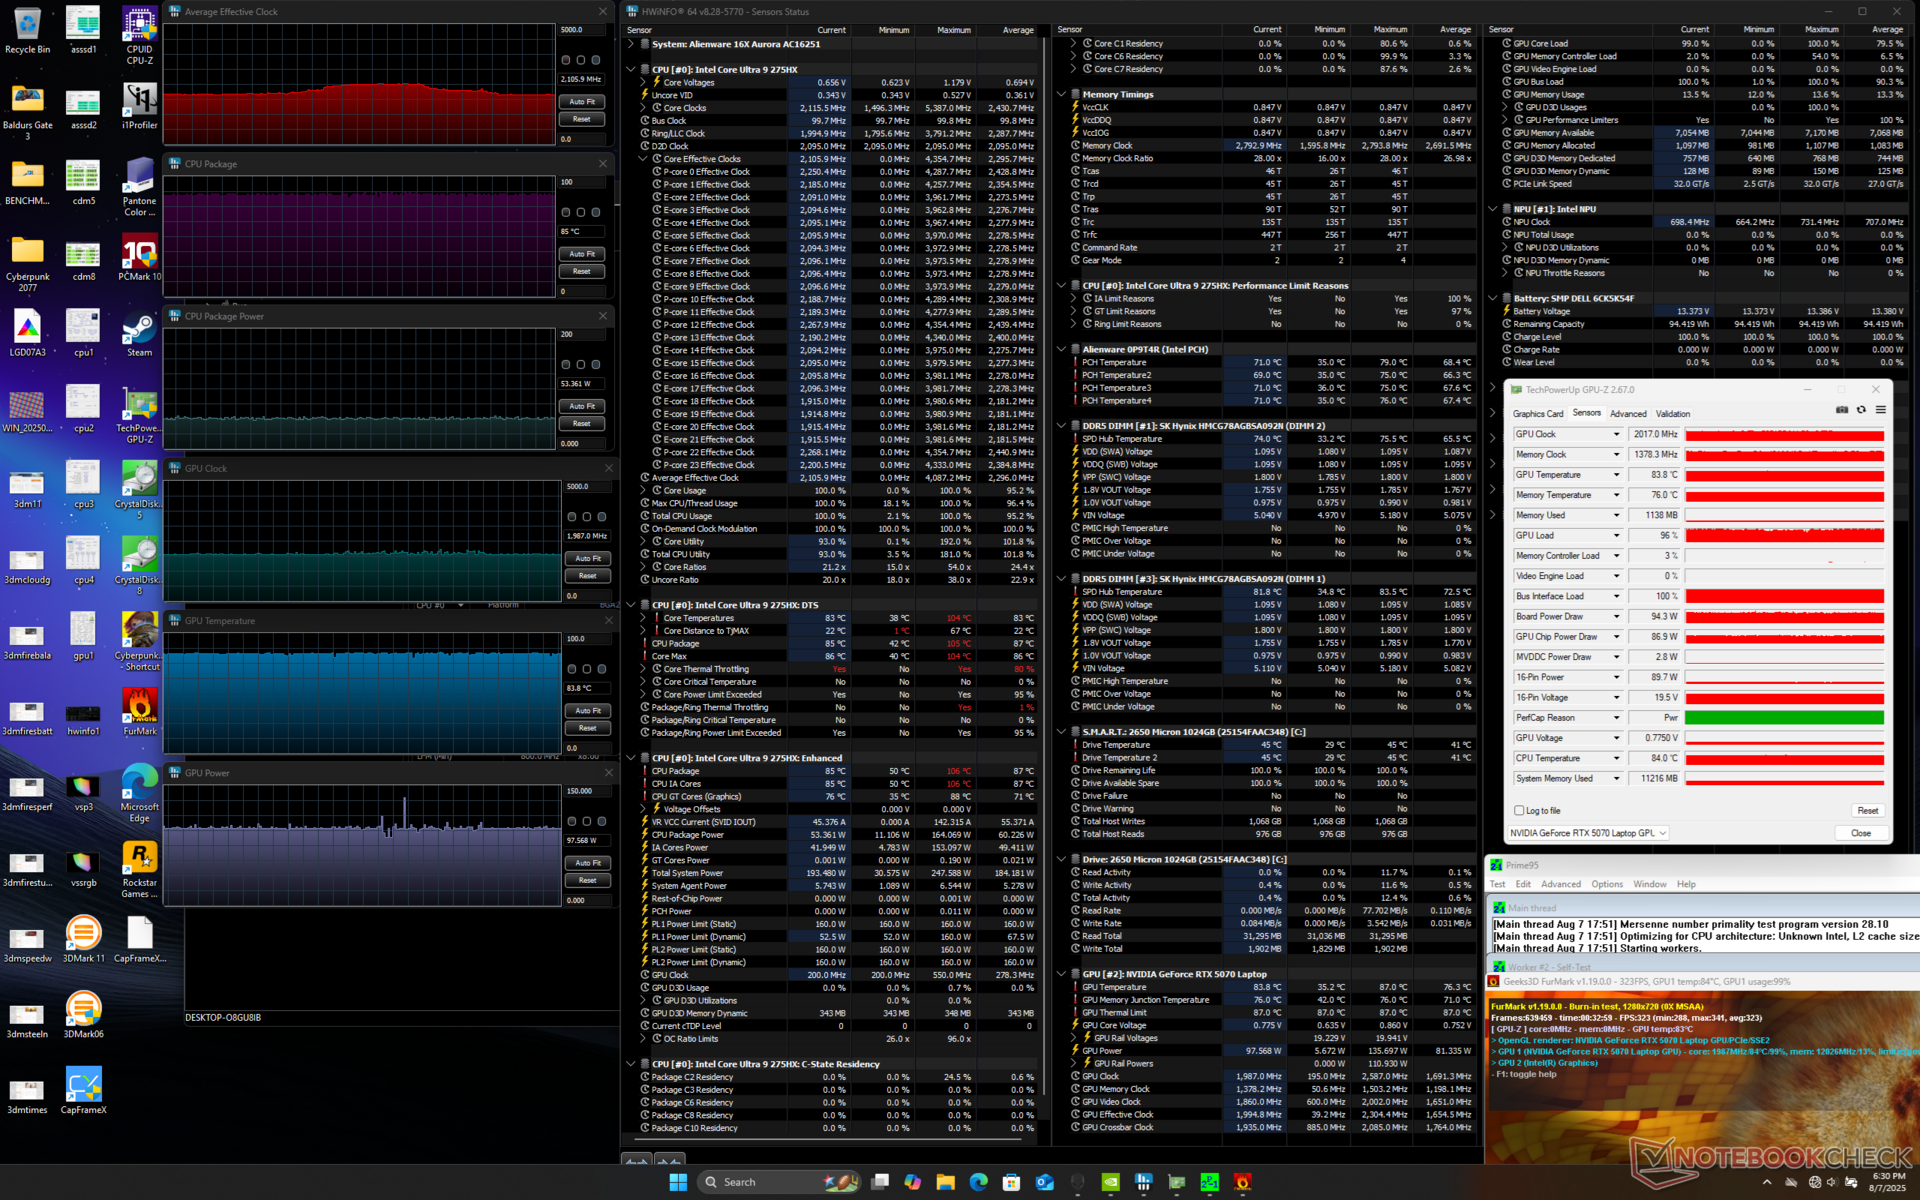Screen dimensions: 1920x1200
Task: Click the GPU-Z refresh icon
Action: (x=1861, y=410)
